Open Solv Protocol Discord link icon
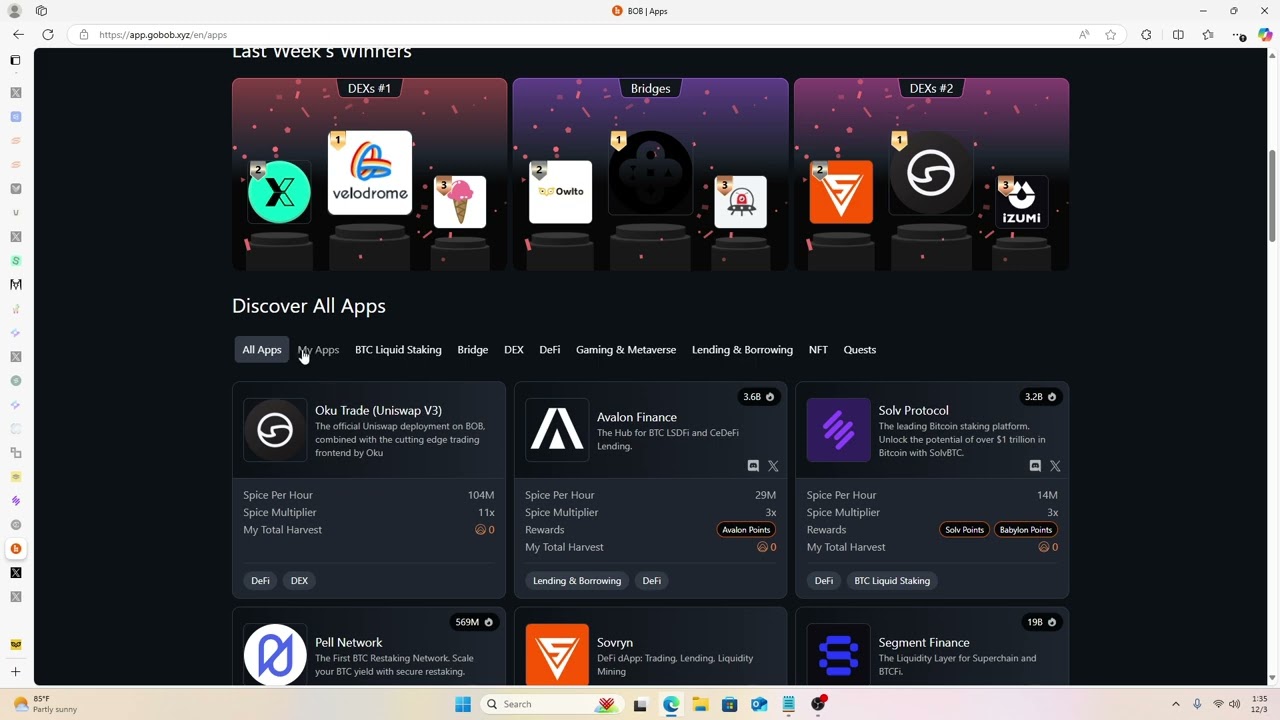This screenshot has height=720, width=1280. [1035, 466]
